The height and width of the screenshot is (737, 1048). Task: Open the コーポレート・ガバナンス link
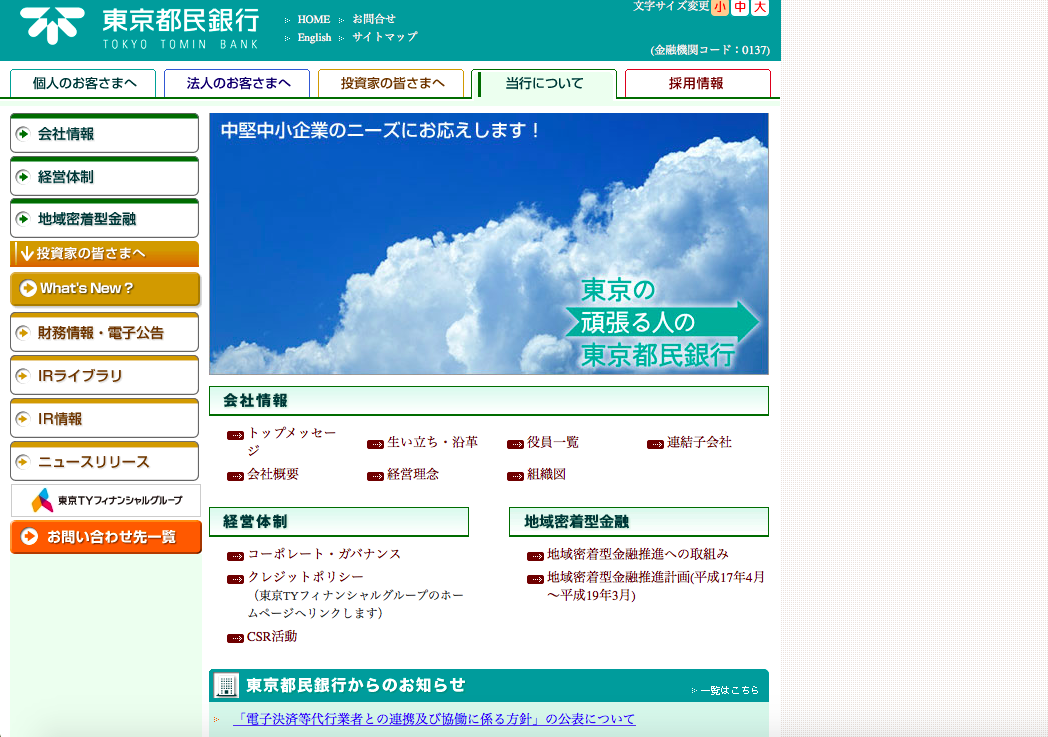324,554
